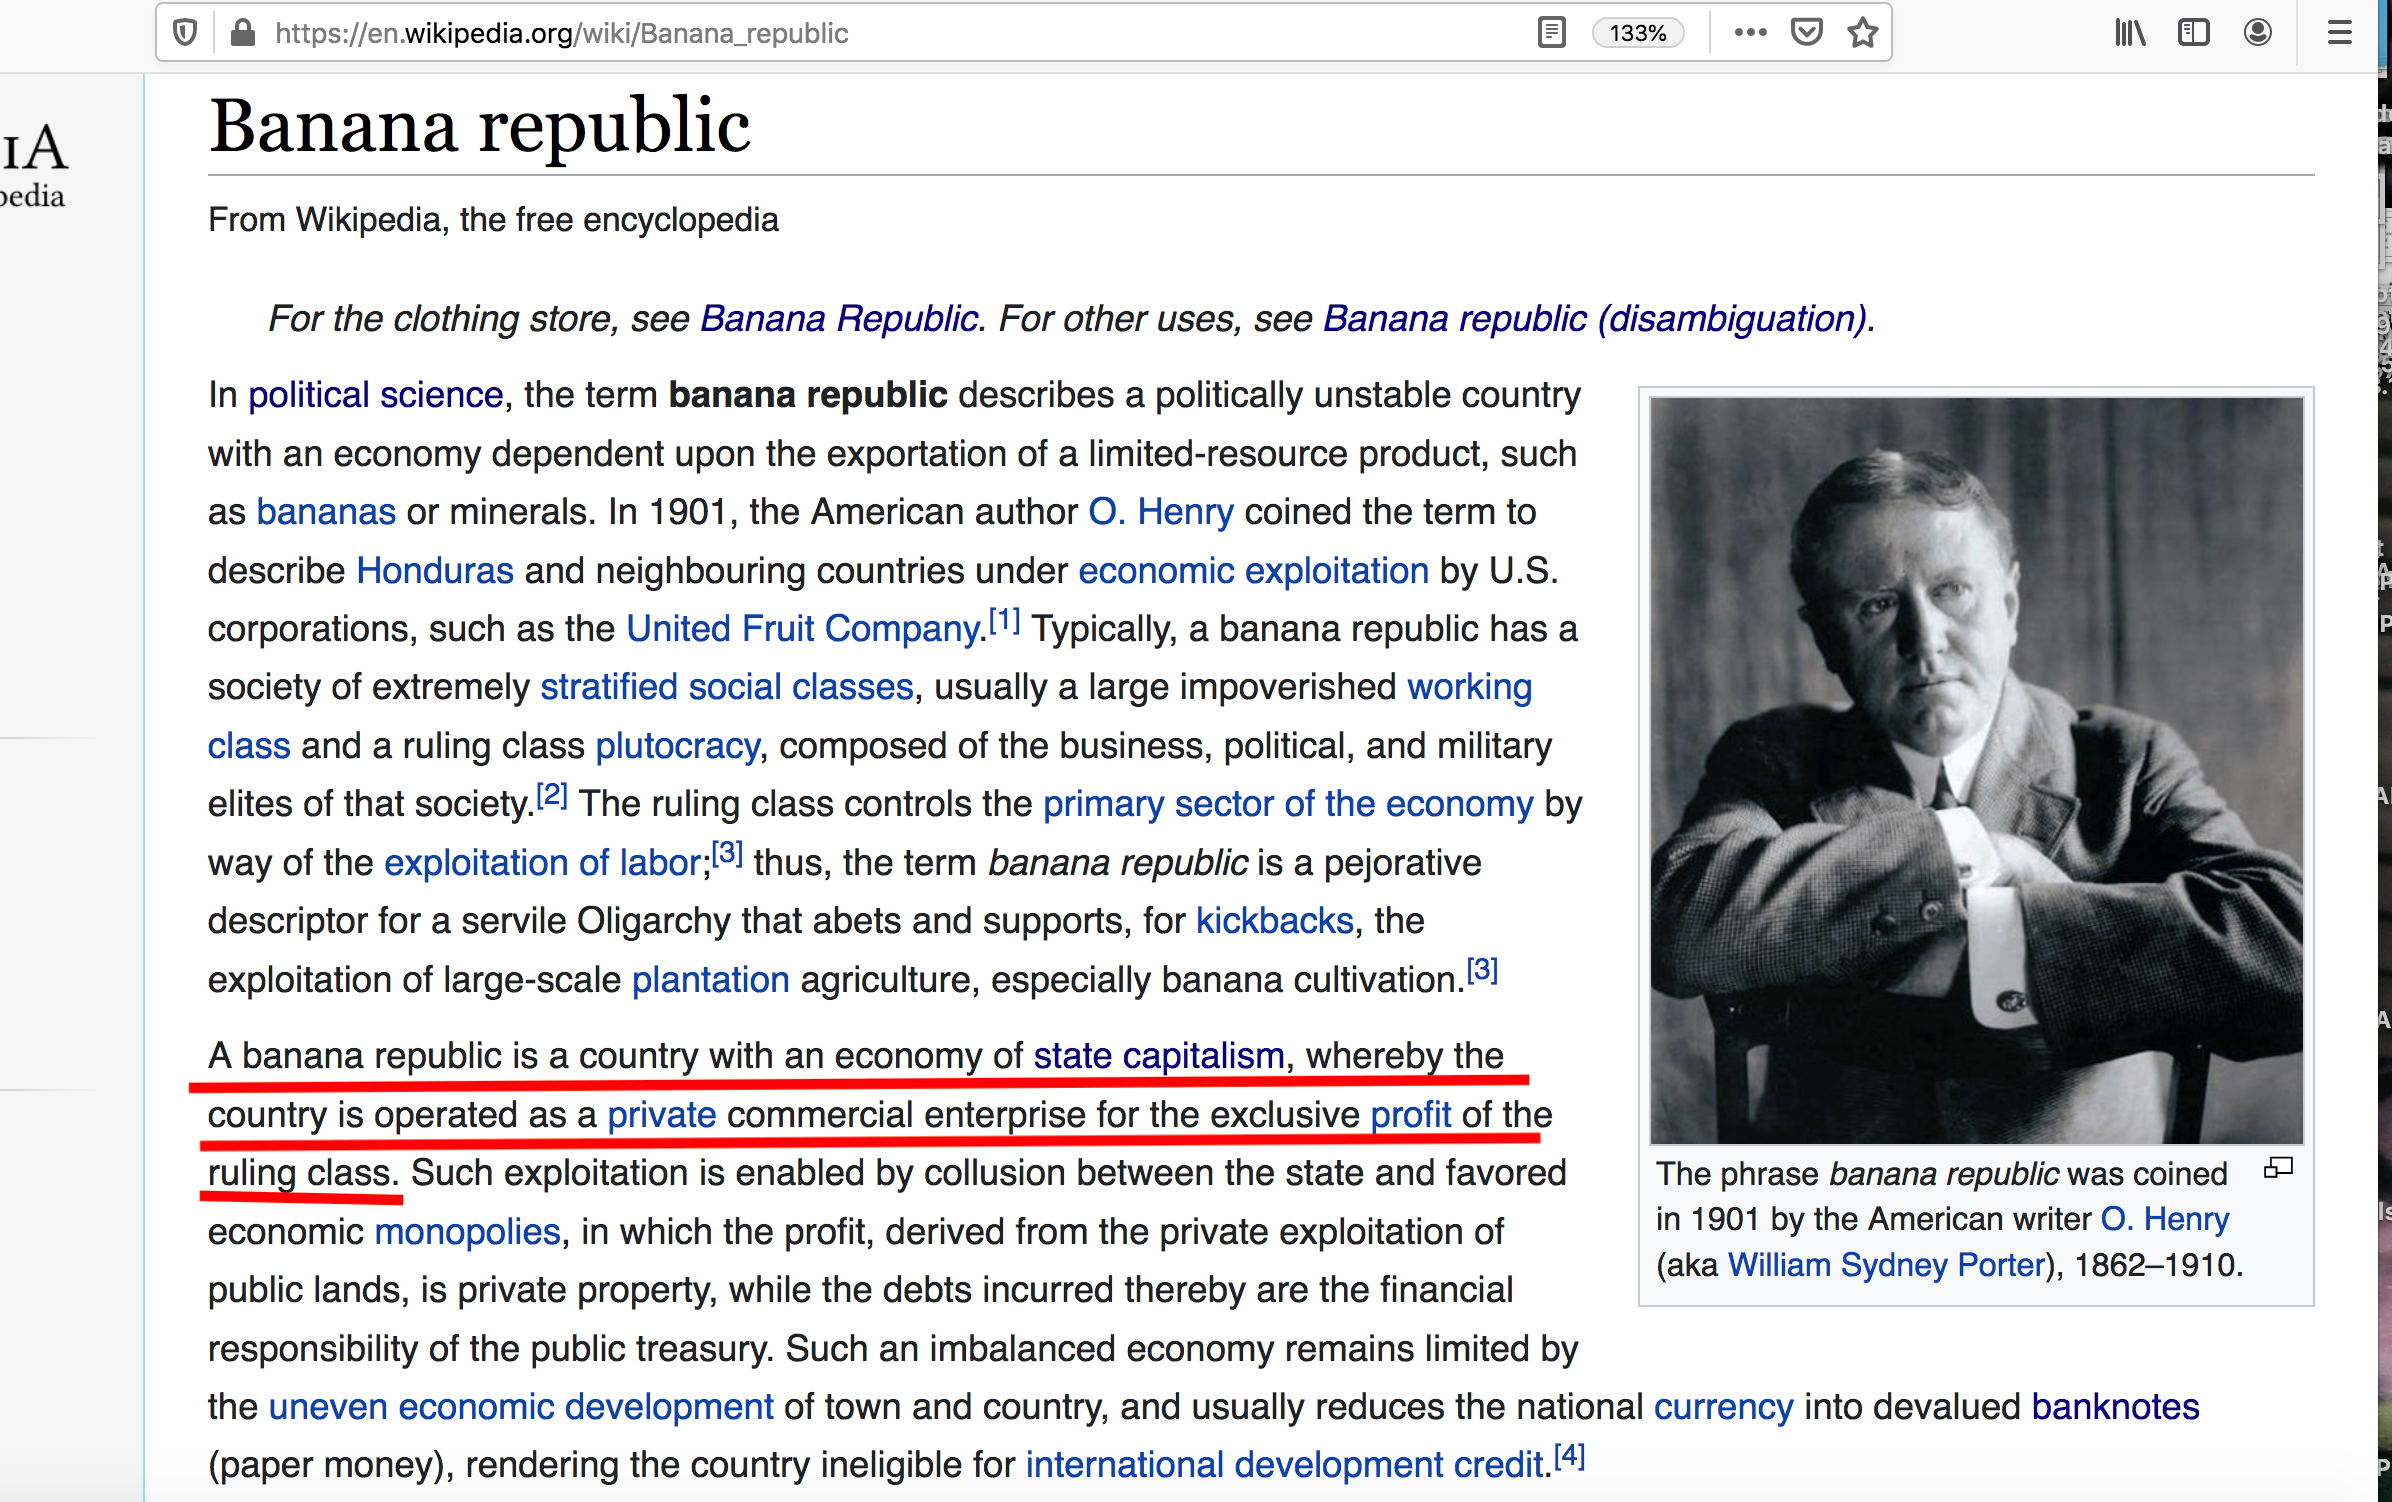The width and height of the screenshot is (2392, 1502).
Task: Click the O. Henry portrait thumbnail
Action: click(x=1976, y=770)
